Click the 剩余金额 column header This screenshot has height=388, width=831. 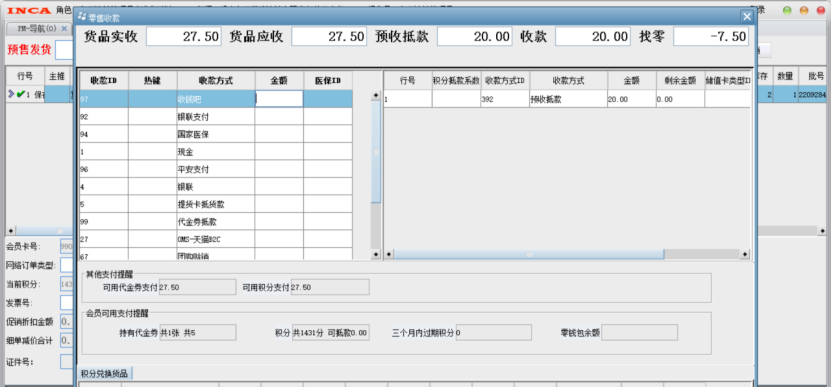680,81
